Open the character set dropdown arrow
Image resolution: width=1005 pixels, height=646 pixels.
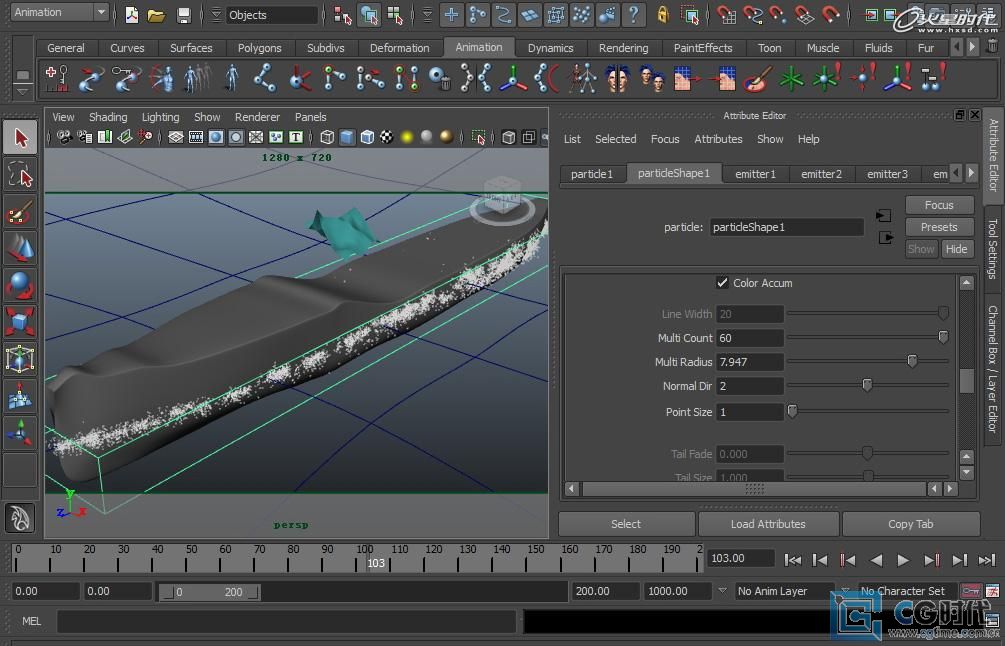click(x=845, y=590)
